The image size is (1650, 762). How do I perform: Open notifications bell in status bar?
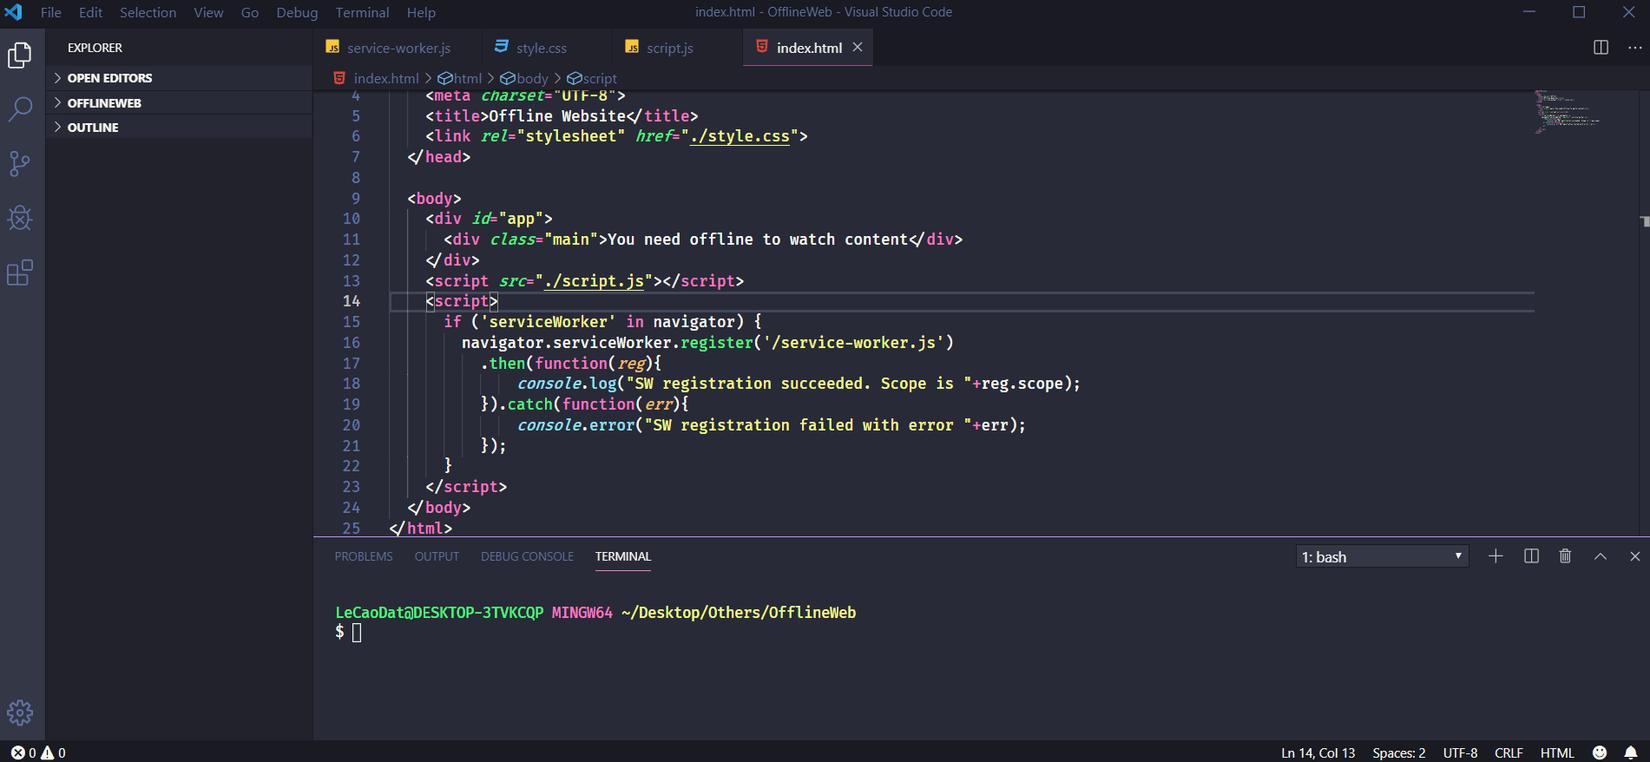click(1630, 752)
